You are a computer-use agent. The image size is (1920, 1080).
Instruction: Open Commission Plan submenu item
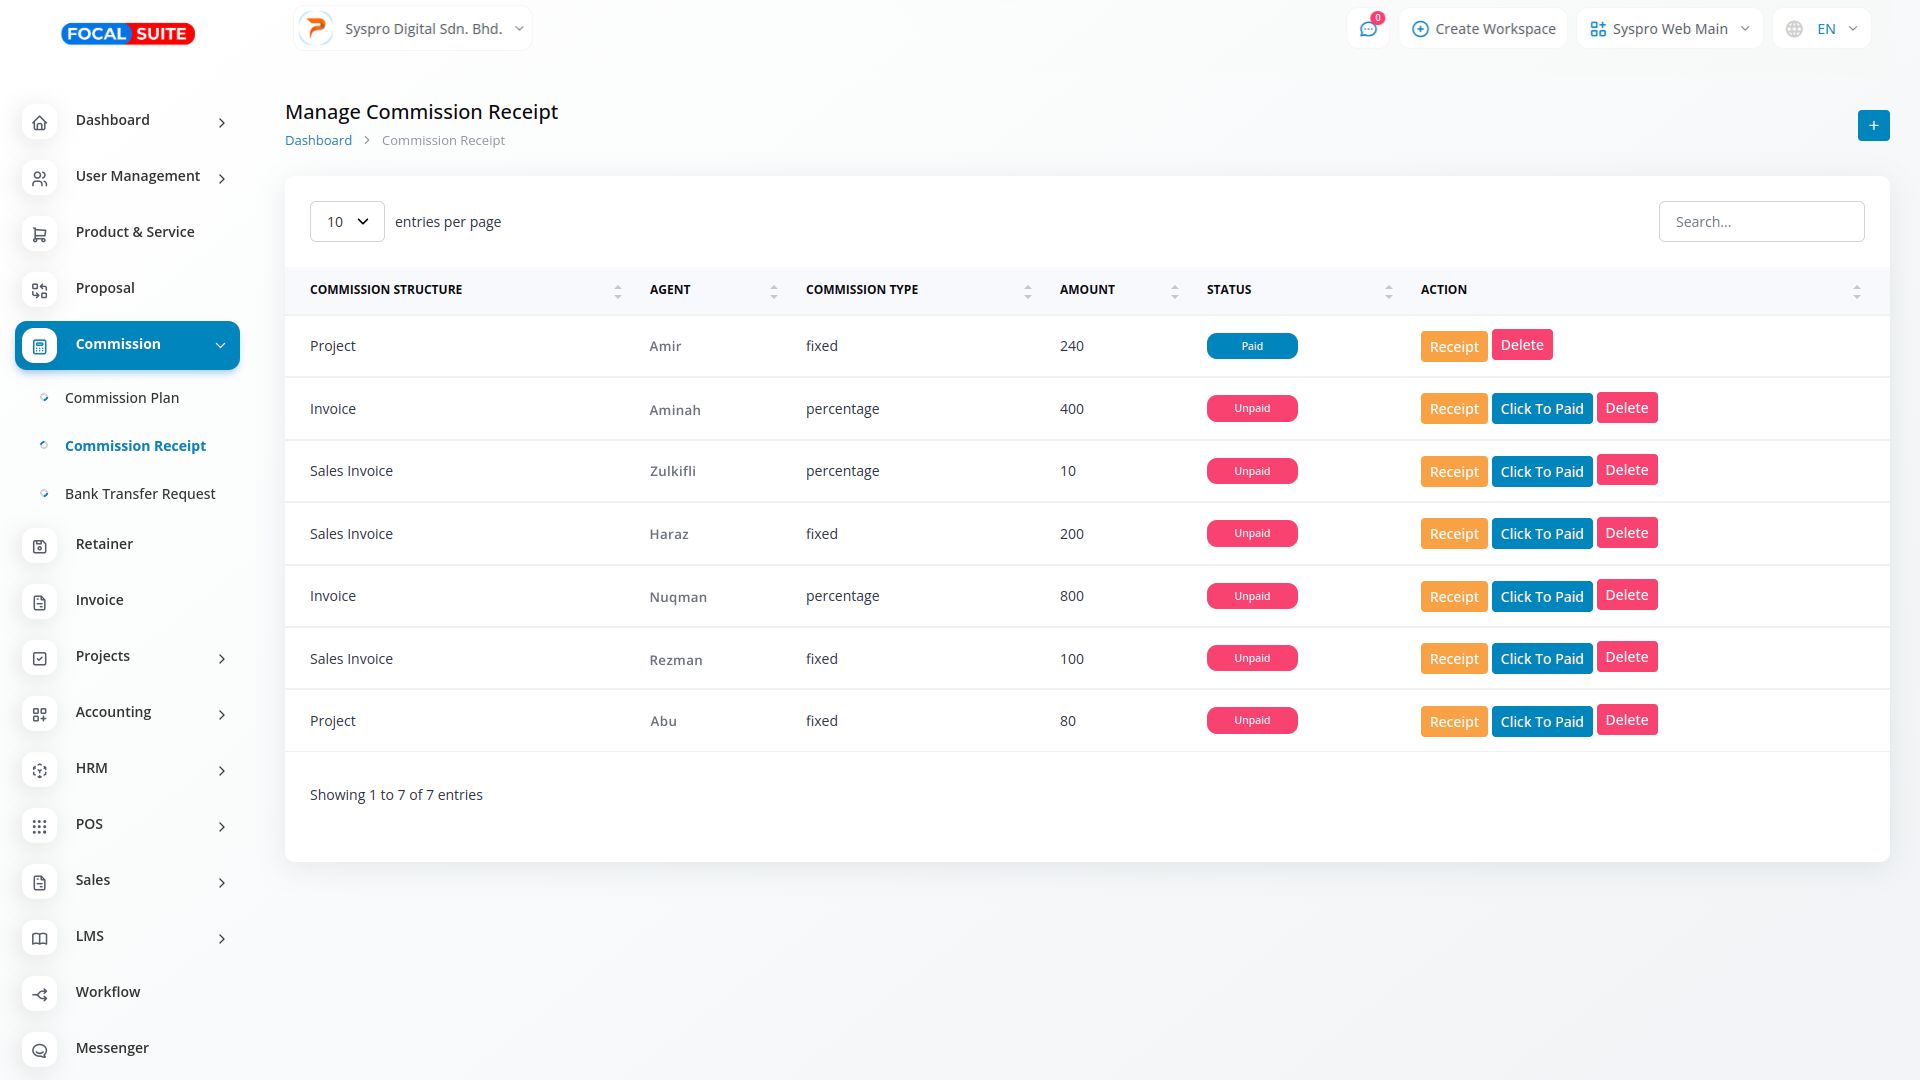click(122, 398)
